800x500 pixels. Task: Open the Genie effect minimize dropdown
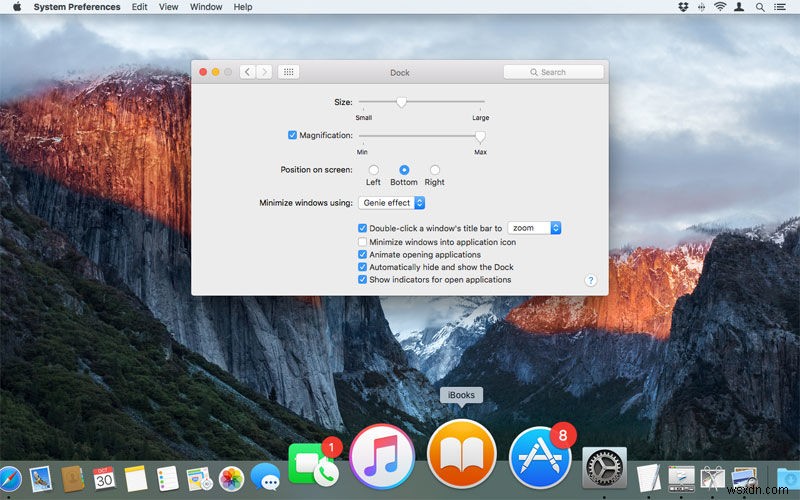392,203
